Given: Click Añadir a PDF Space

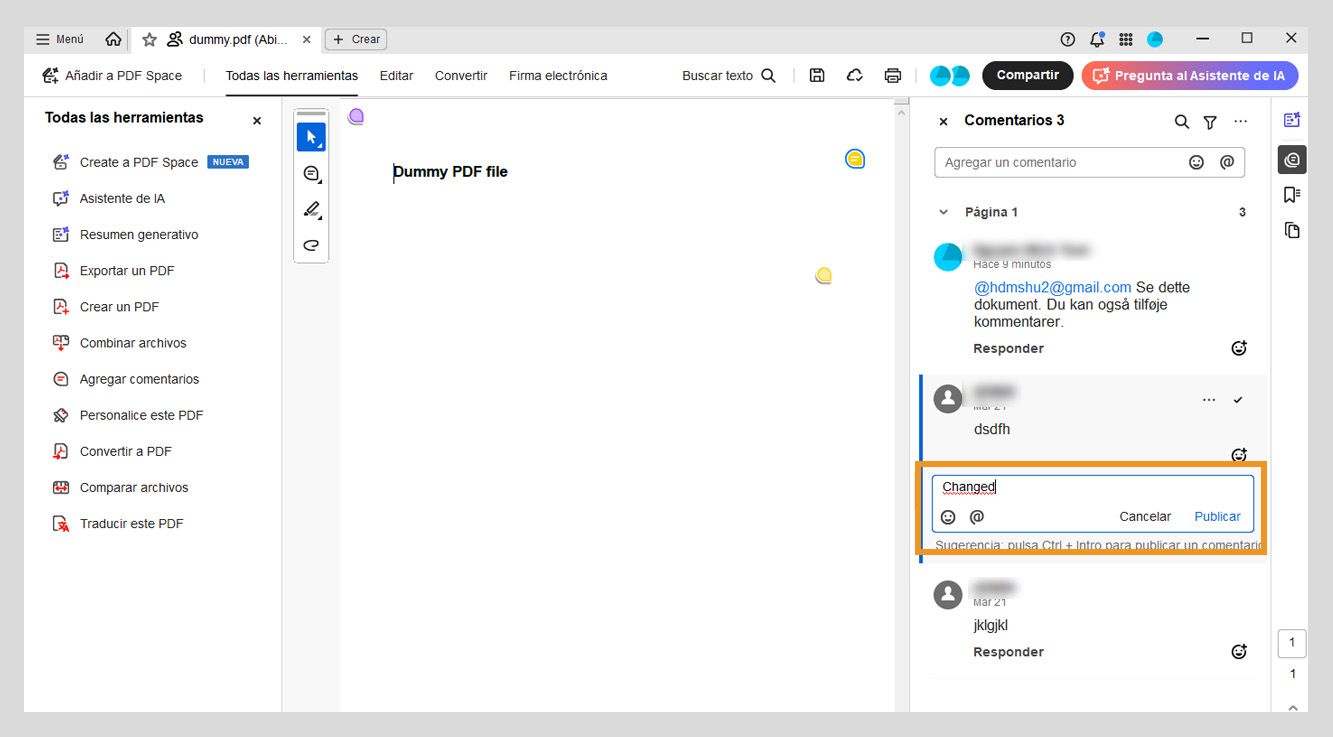Looking at the screenshot, I should click(x=112, y=76).
